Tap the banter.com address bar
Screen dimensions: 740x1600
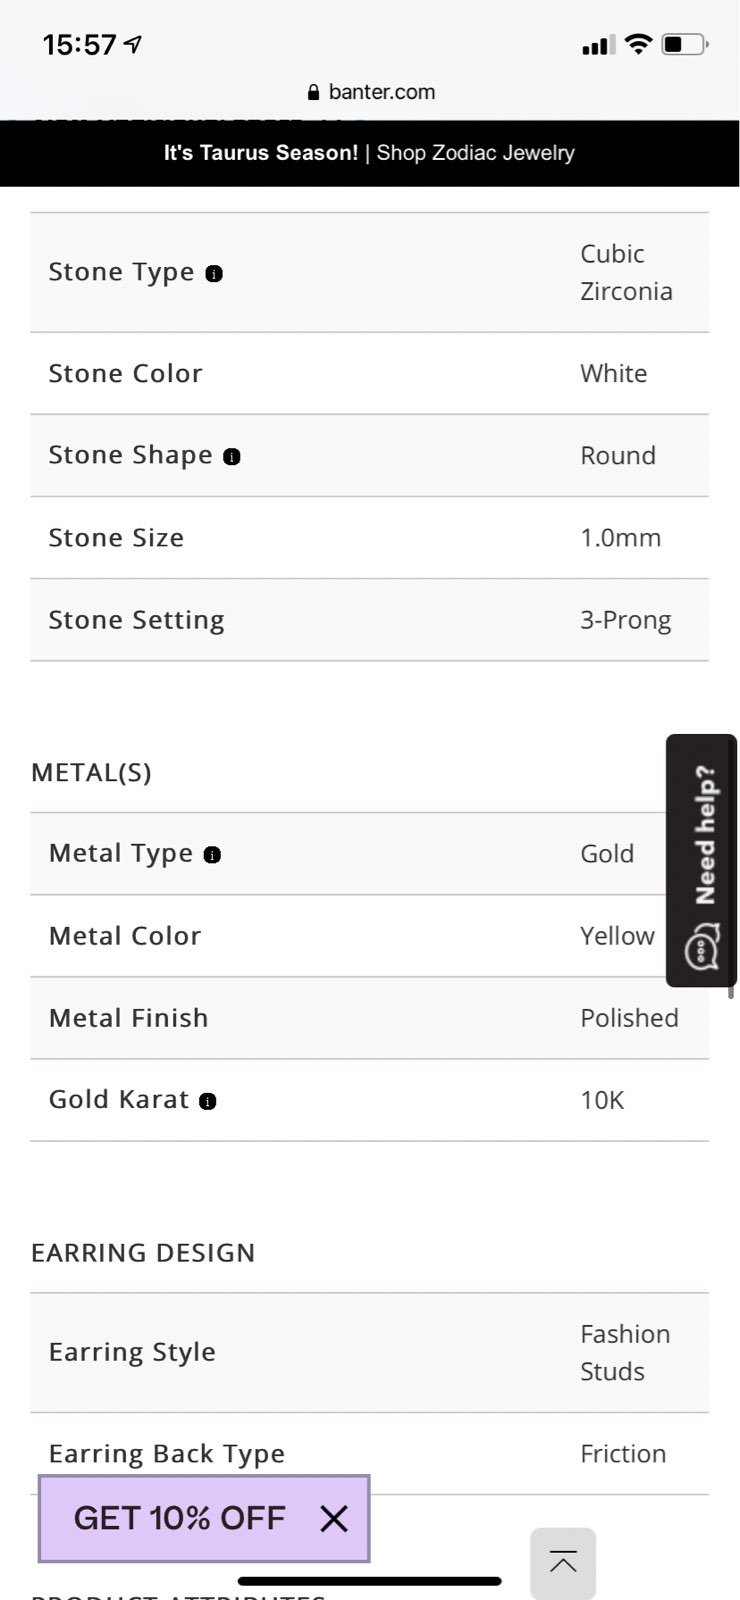point(371,92)
